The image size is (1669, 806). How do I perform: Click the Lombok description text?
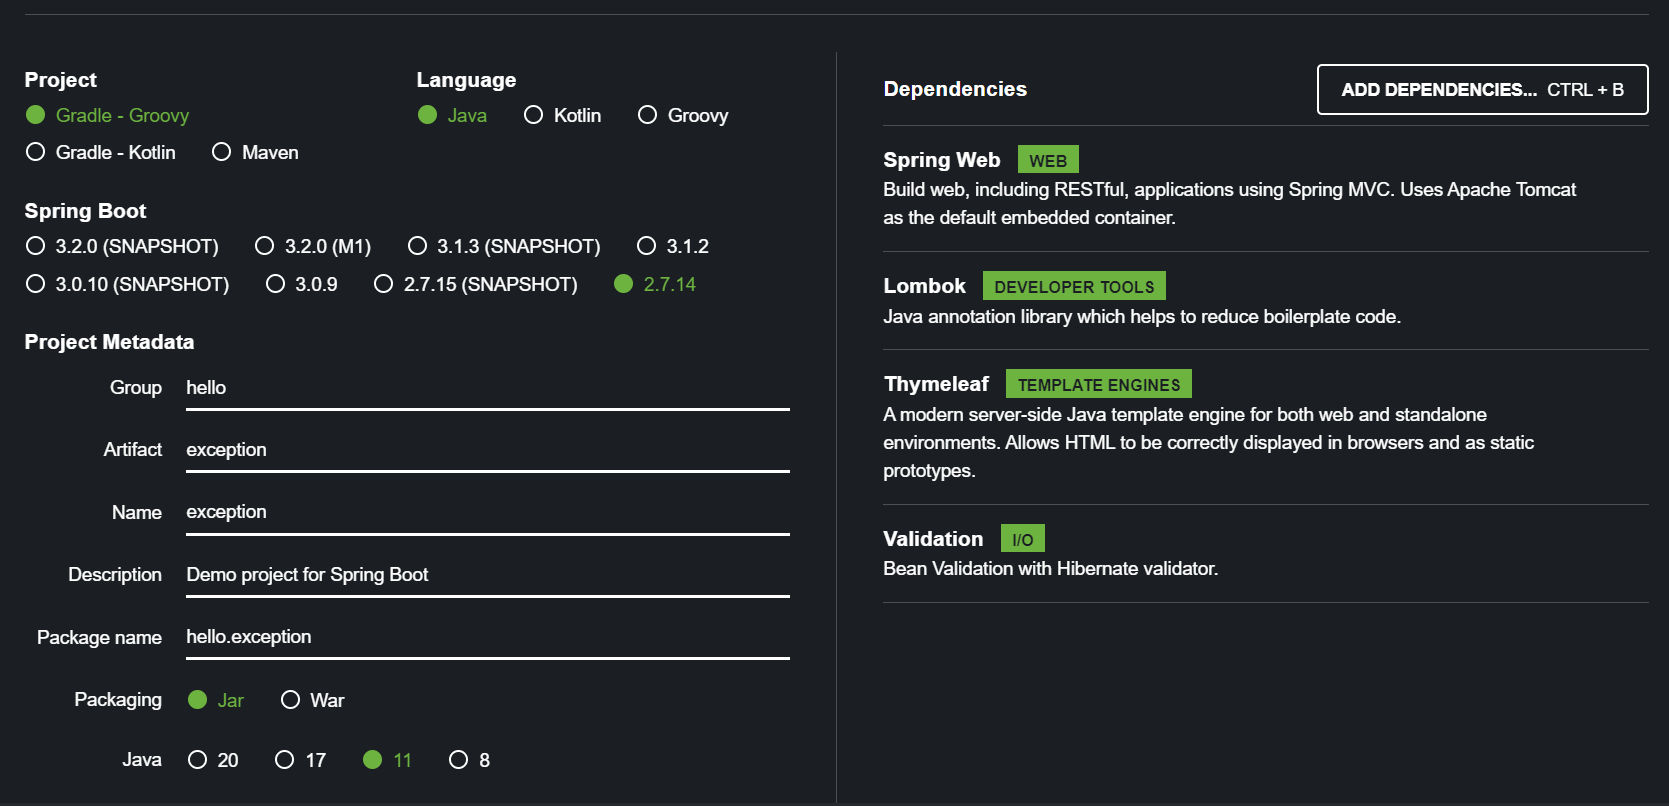(x=1142, y=317)
